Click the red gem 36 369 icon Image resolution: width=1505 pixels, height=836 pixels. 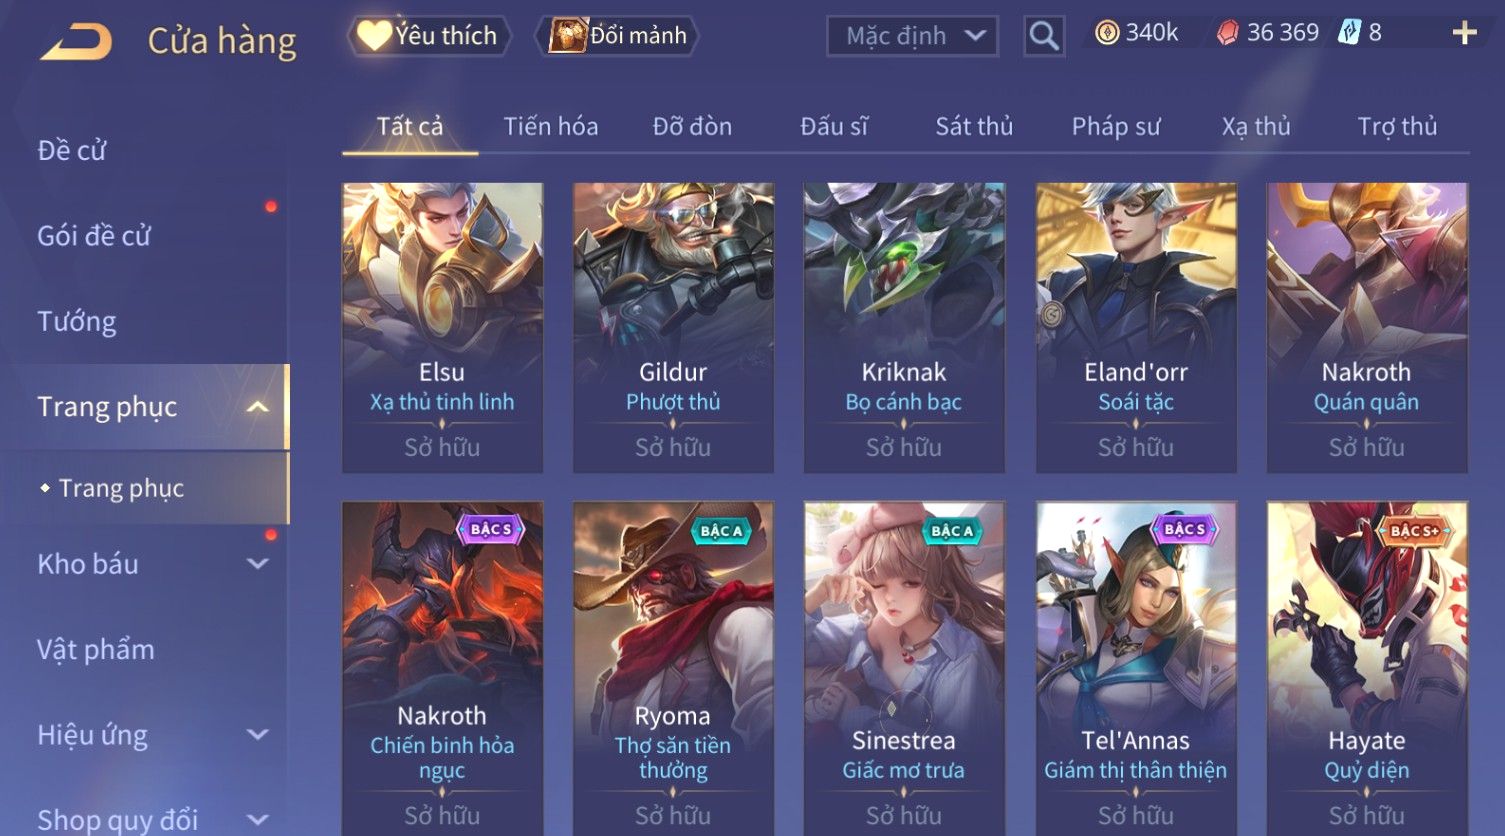click(x=1227, y=33)
